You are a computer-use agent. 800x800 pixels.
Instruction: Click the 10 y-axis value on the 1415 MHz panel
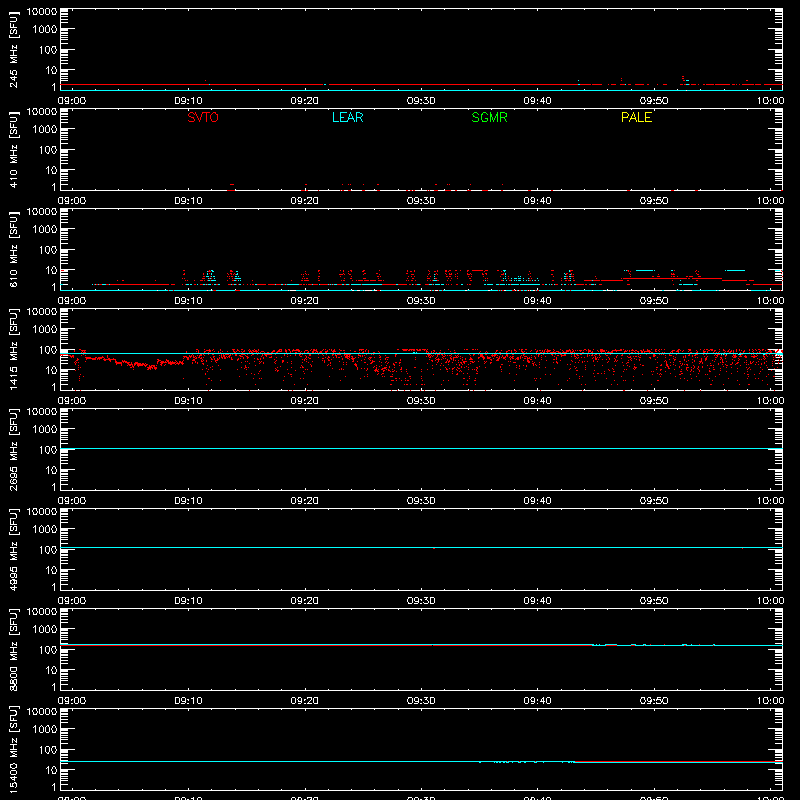[52, 370]
